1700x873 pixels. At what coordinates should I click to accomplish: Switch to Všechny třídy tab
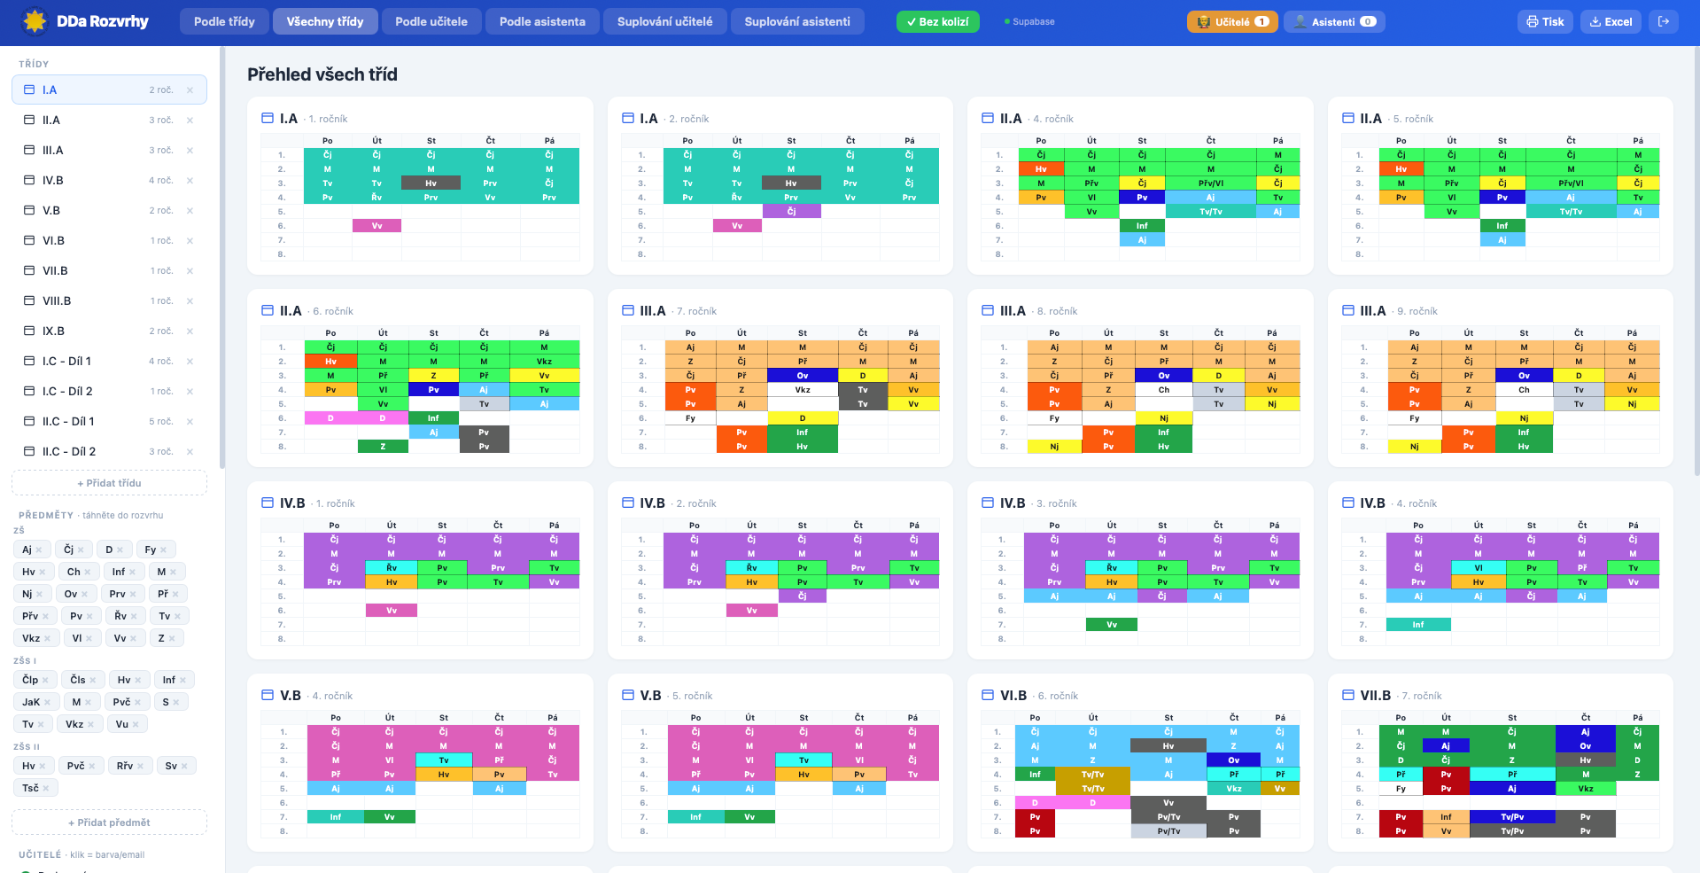(x=325, y=21)
